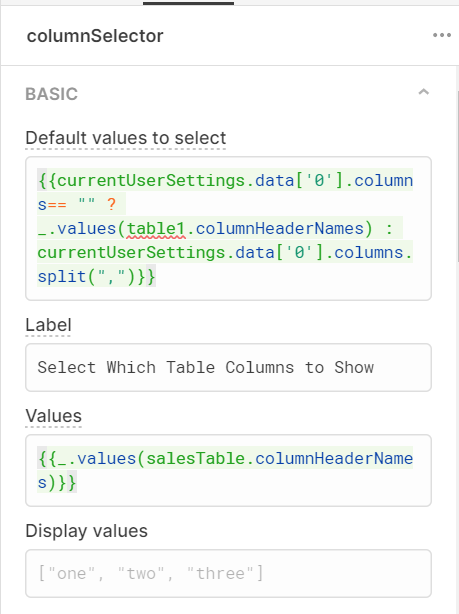This screenshot has width=459, height=614.
Task: Click the 'Values' property label
Action: 54,416
